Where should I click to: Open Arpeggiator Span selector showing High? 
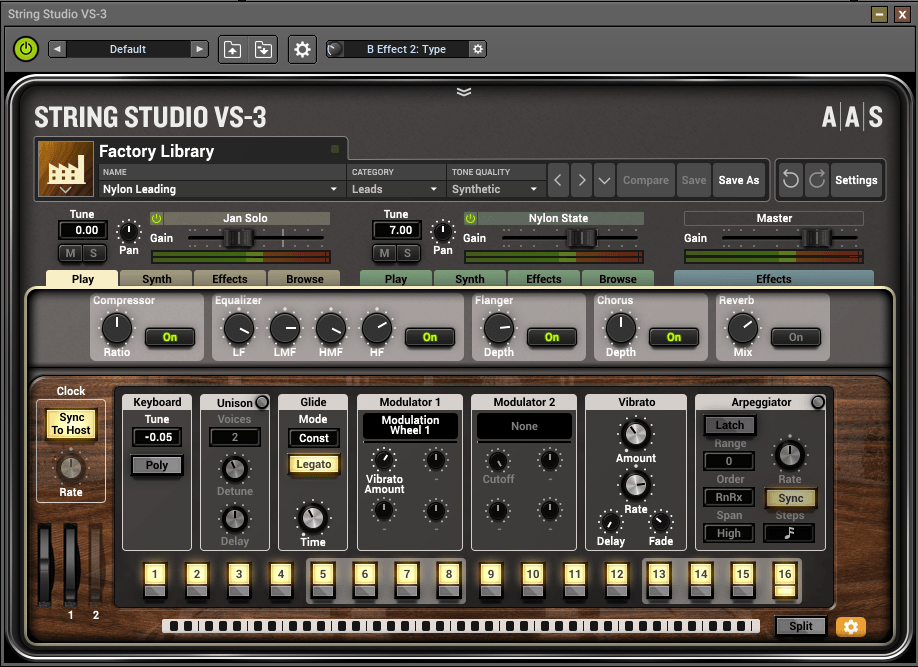[x=729, y=533]
